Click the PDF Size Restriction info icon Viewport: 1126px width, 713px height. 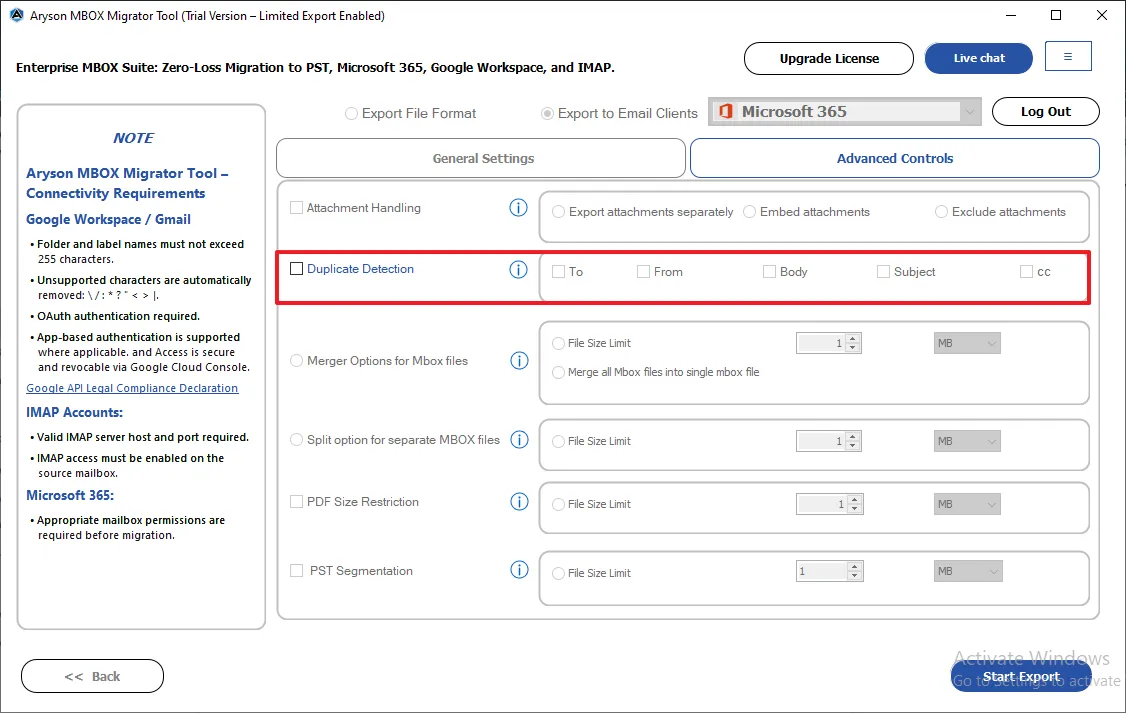click(x=519, y=501)
